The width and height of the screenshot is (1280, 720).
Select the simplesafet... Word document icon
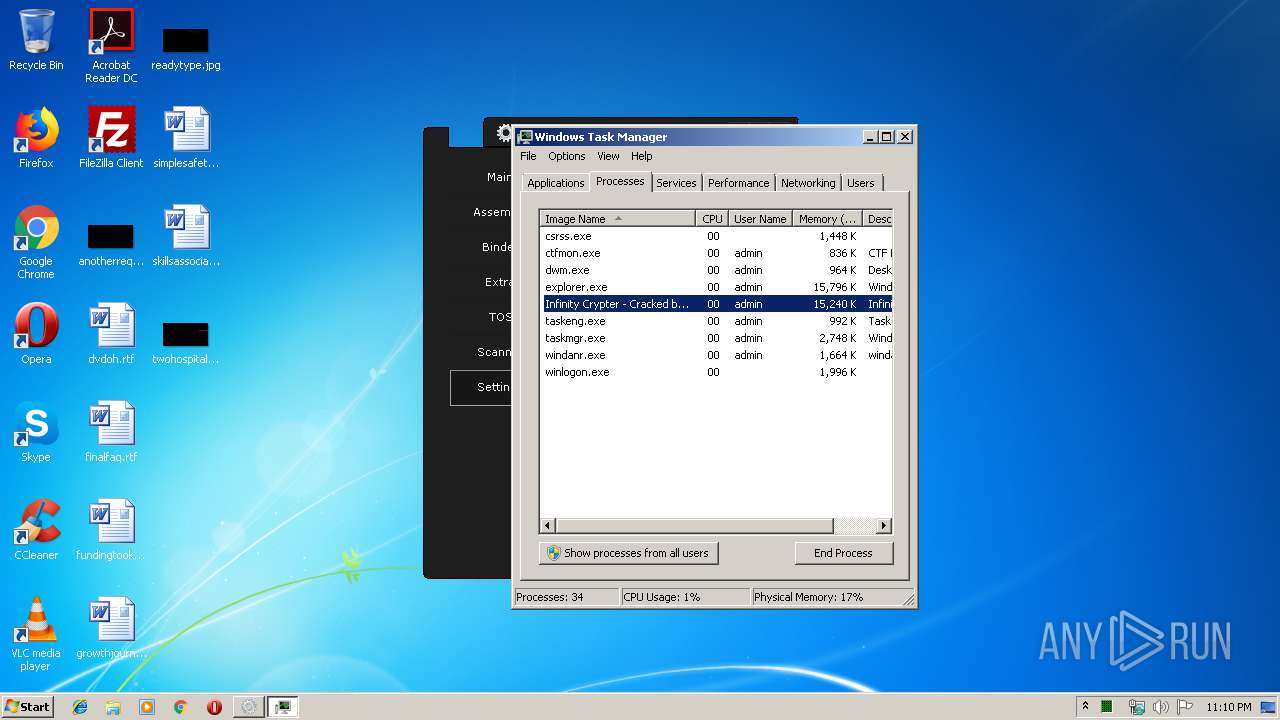(x=186, y=138)
